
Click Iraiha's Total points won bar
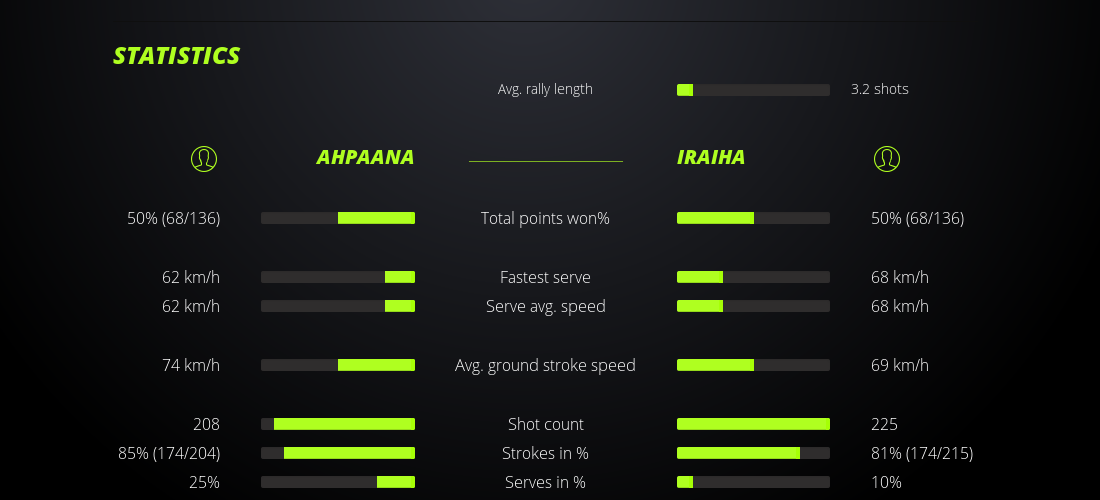pyautogui.click(x=753, y=218)
